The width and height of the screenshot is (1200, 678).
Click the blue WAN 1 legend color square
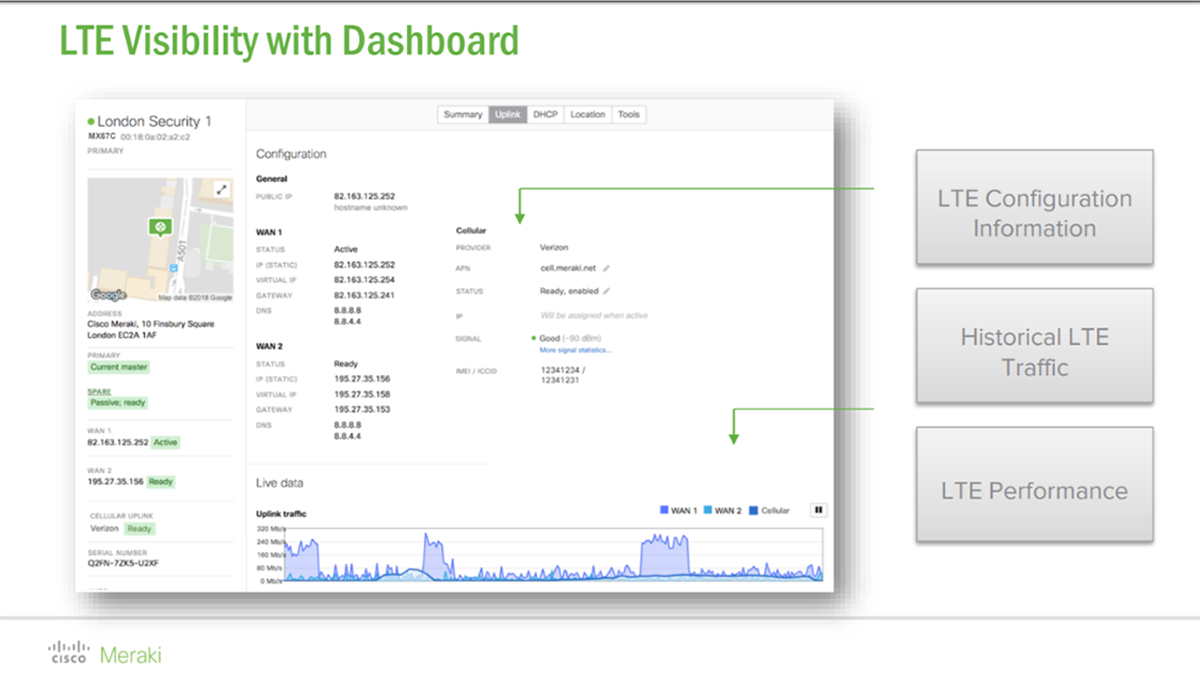tap(665, 510)
